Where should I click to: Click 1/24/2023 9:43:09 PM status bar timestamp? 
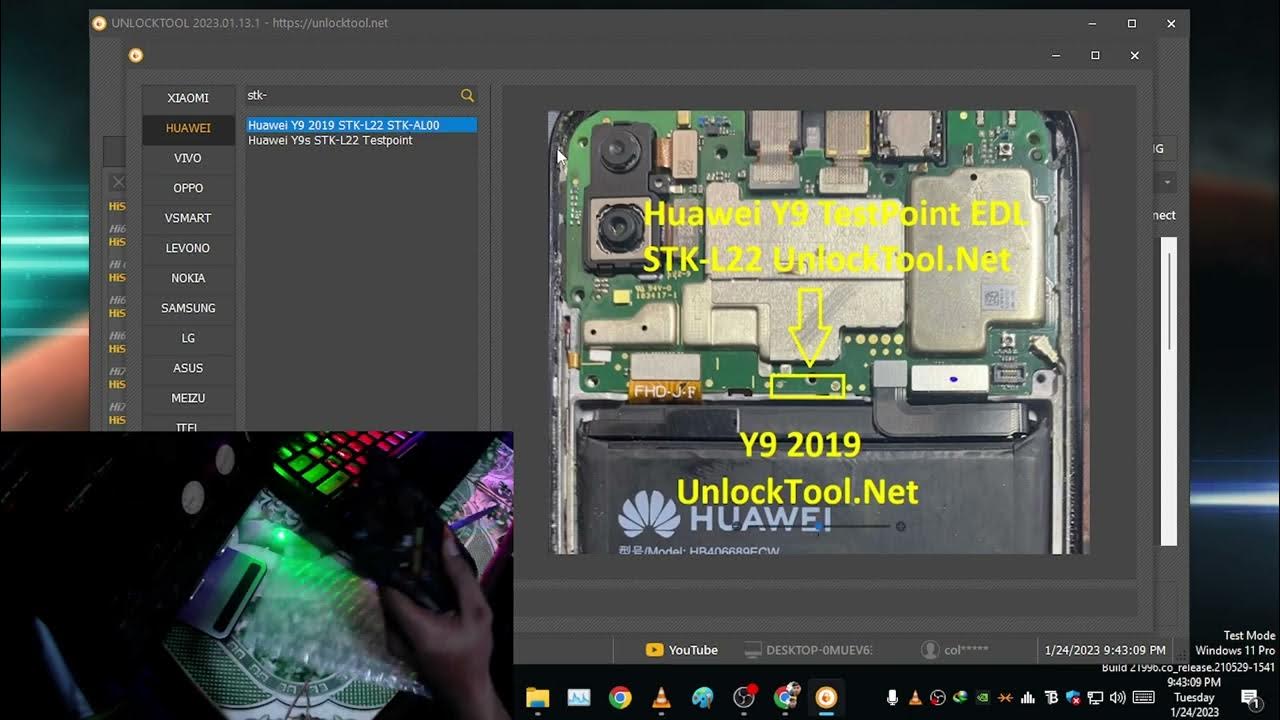[1105, 650]
